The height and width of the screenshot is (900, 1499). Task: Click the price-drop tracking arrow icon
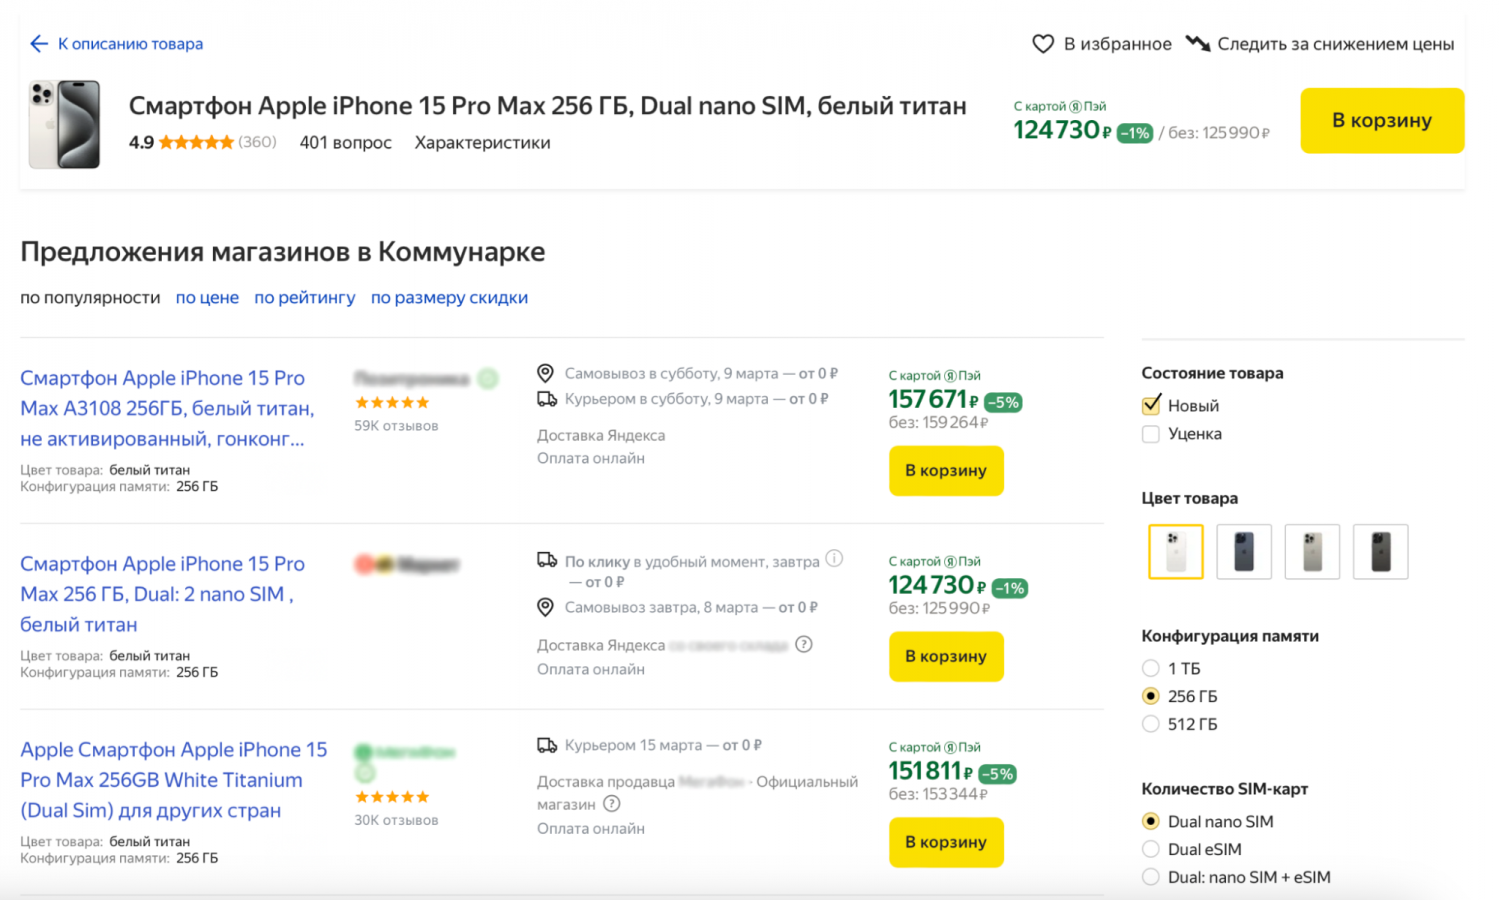[1197, 43]
